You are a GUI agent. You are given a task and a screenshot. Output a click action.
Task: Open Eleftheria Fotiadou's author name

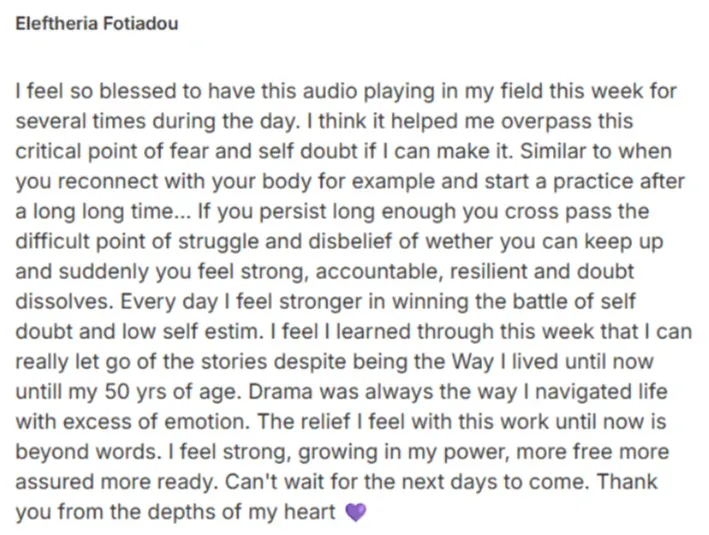point(97,24)
